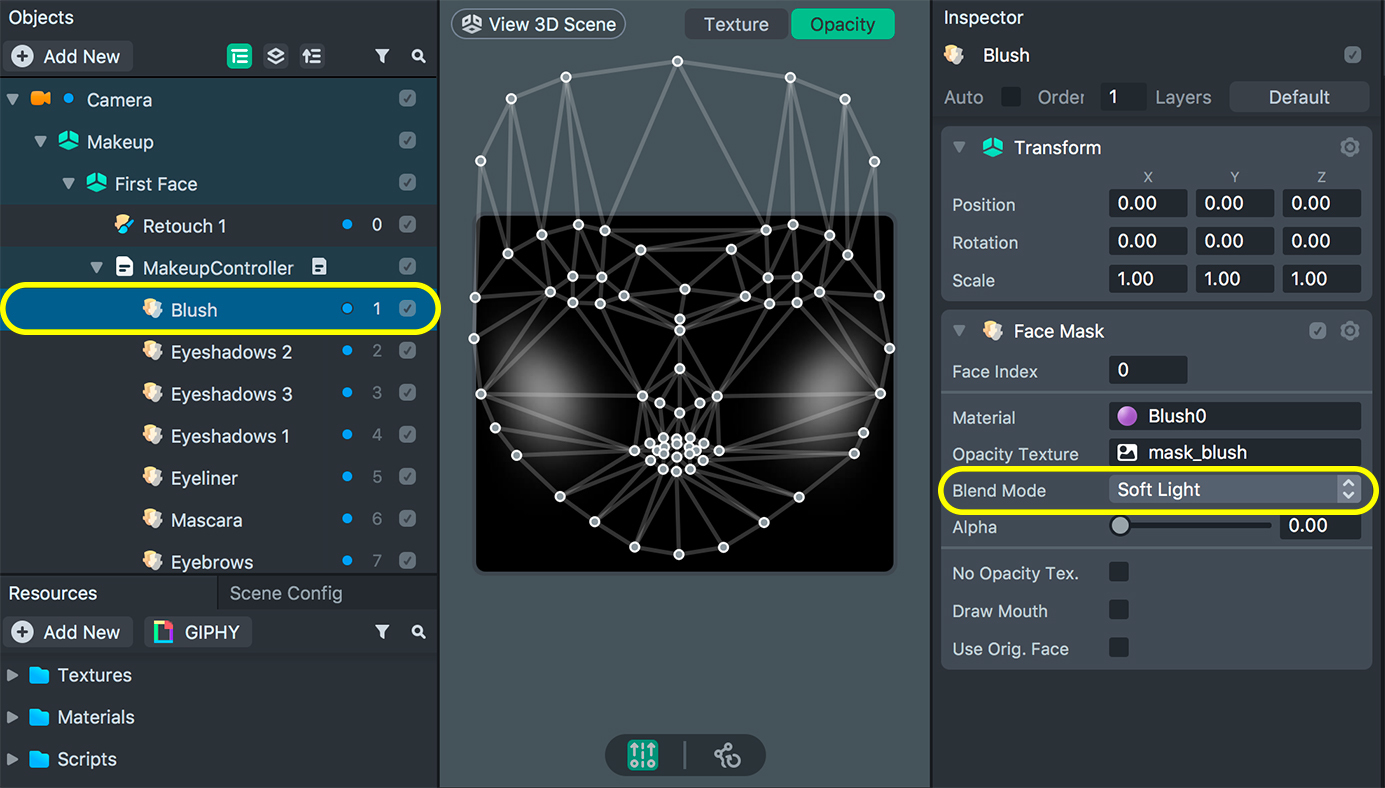Click the Alpha slider handle
Image resolution: width=1385 pixels, height=788 pixels.
1120,526
